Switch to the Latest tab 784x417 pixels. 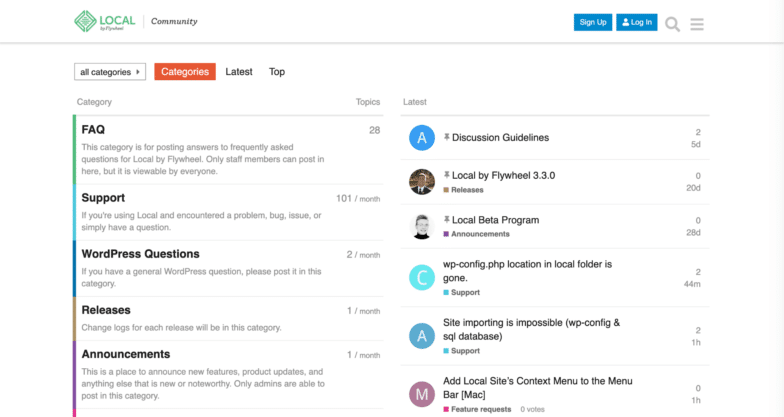point(239,72)
